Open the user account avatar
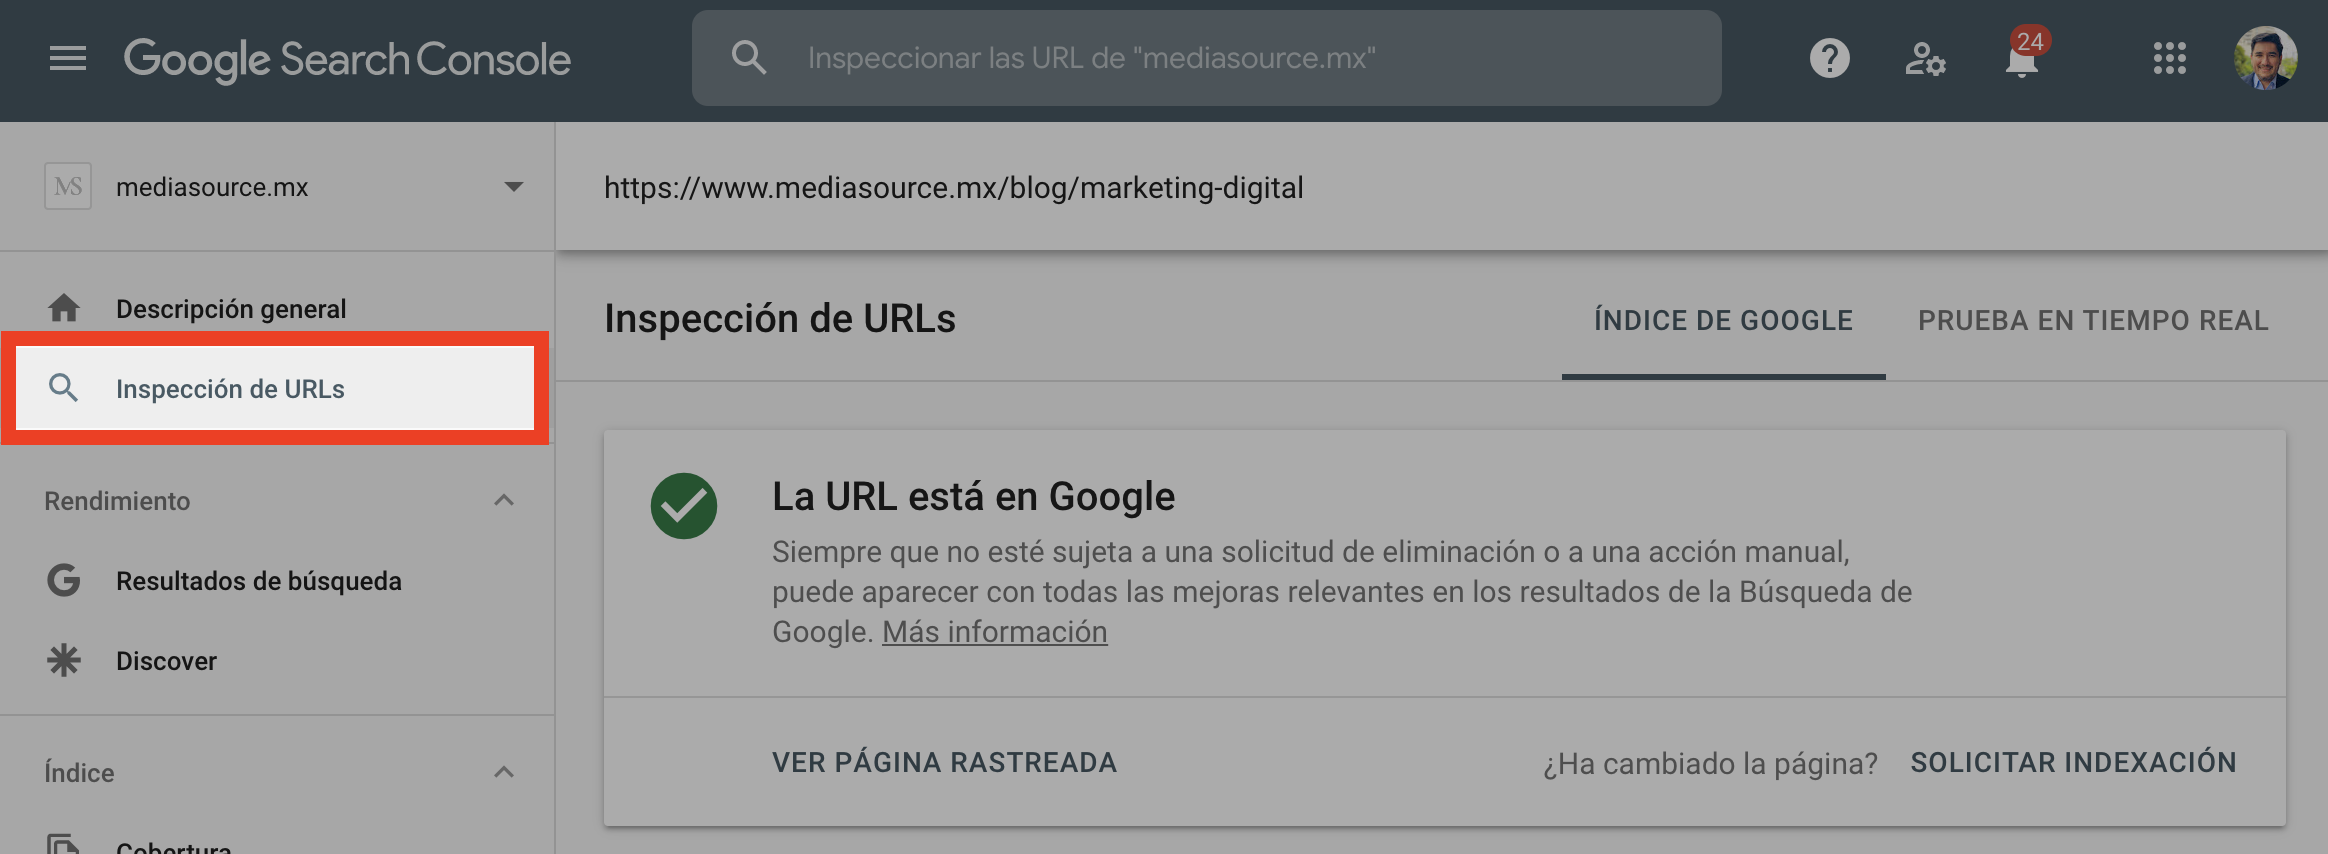Viewport: 2328px width, 854px height. point(2265,59)
